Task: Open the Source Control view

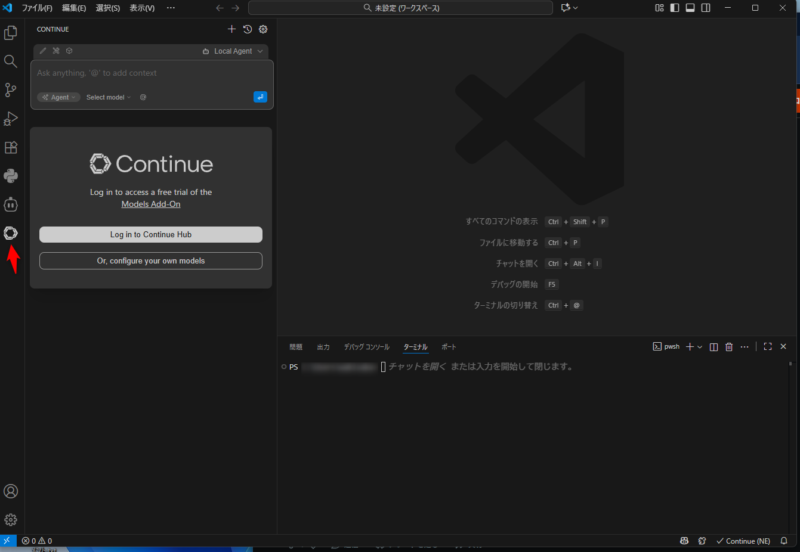Action: [11, 90]
